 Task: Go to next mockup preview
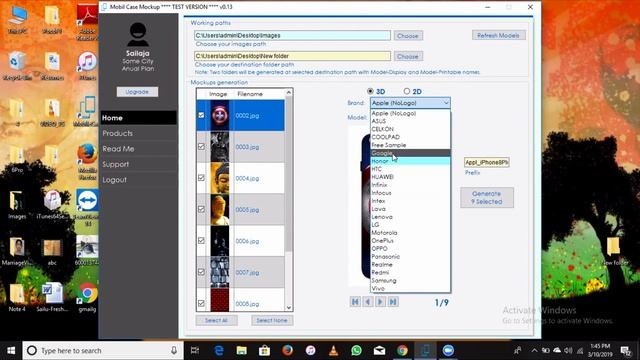[380, 302]
